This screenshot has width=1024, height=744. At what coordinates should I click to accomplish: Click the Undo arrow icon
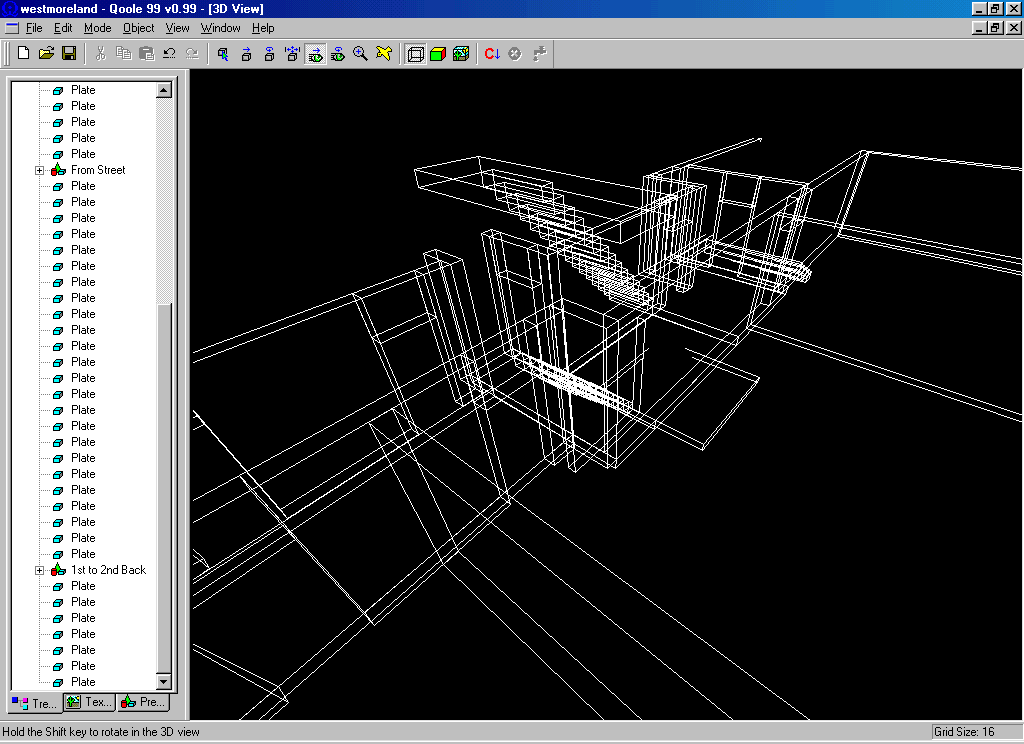coord(169,53)
